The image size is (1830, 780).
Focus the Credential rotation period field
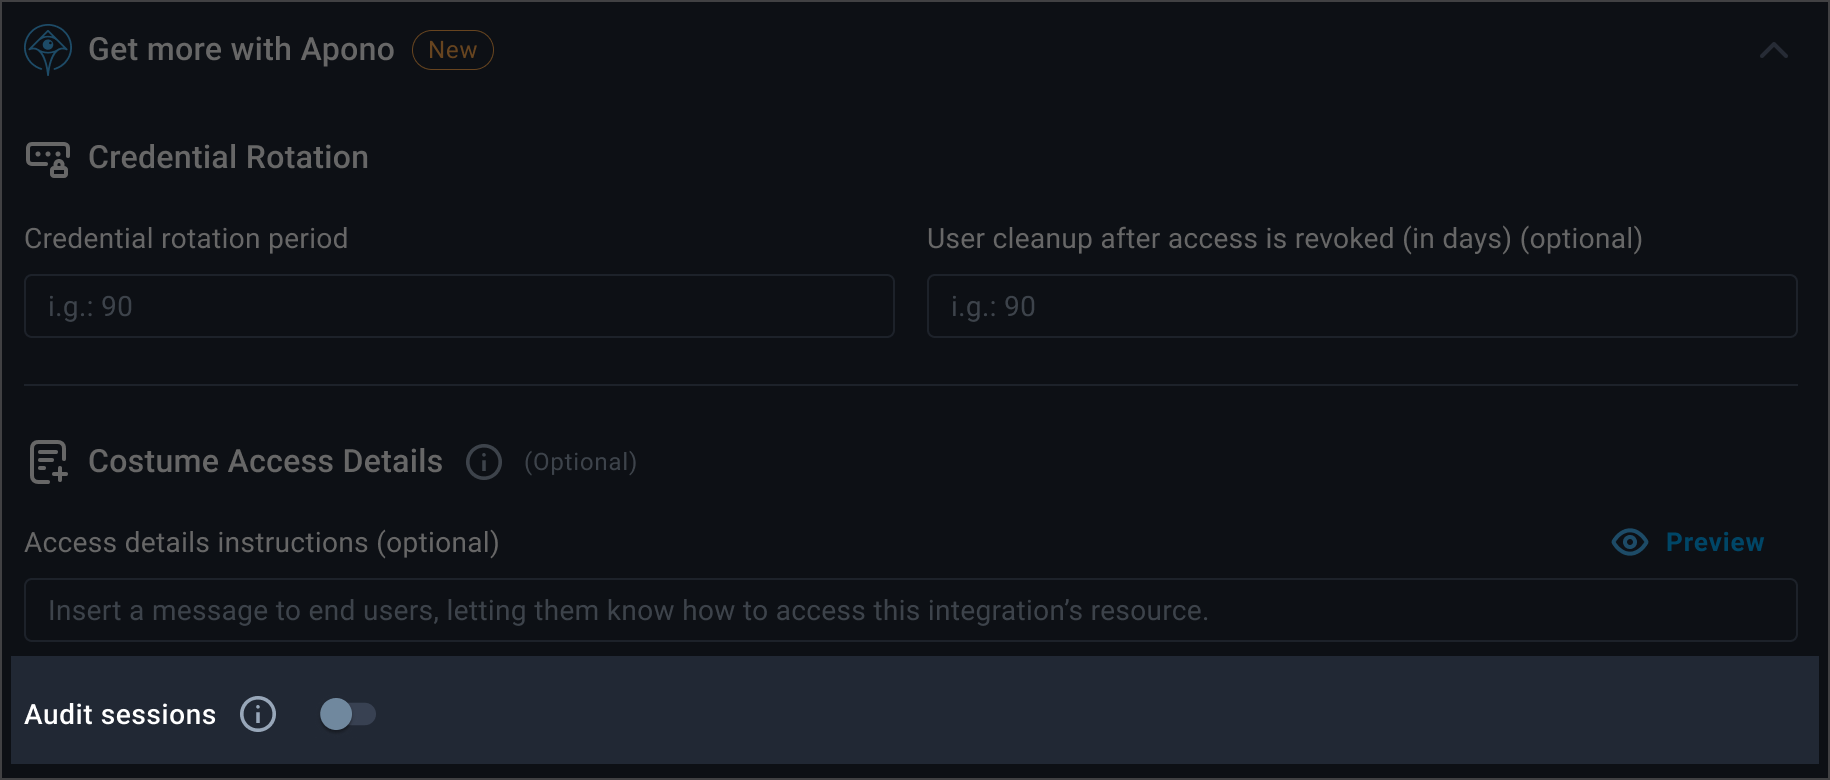tap(459, 306)
